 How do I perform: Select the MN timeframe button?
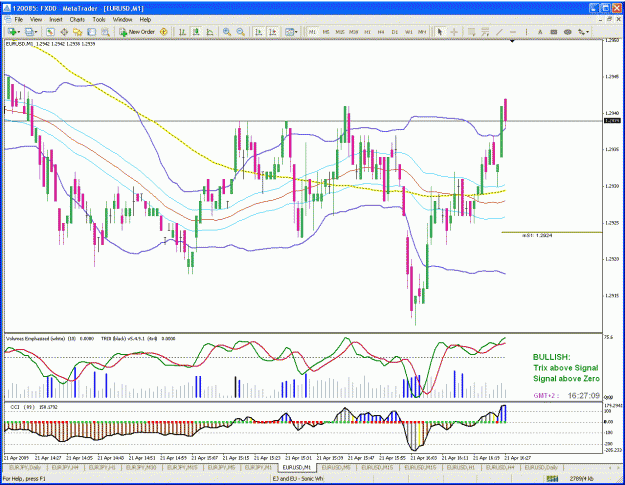(422, 32)
